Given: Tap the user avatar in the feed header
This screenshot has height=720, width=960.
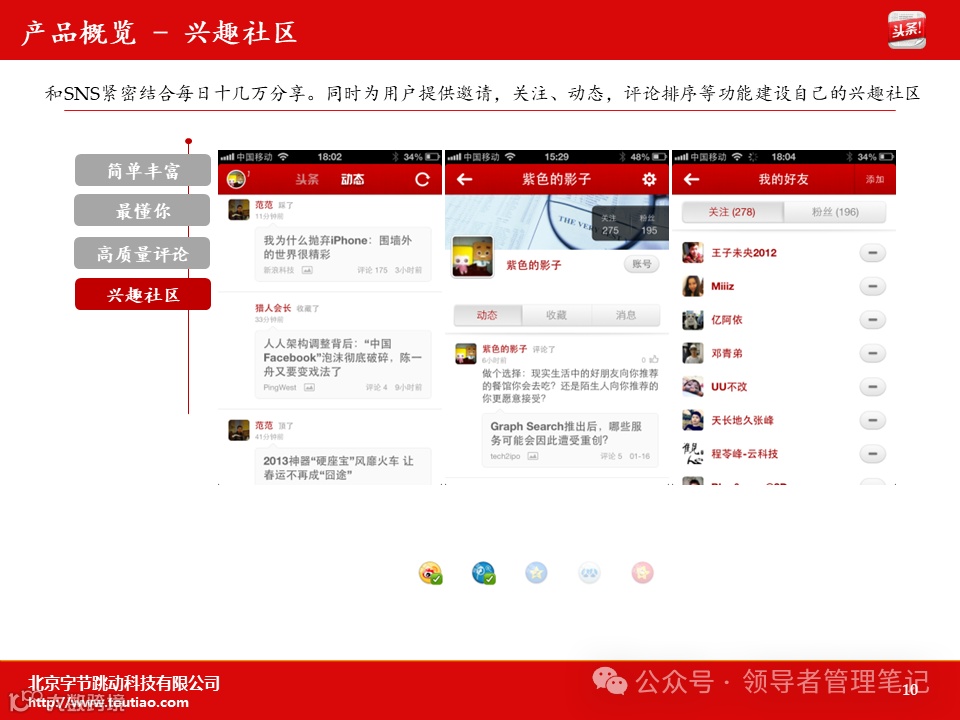Looking at the screenshot, I should click(x=235, y=180).
